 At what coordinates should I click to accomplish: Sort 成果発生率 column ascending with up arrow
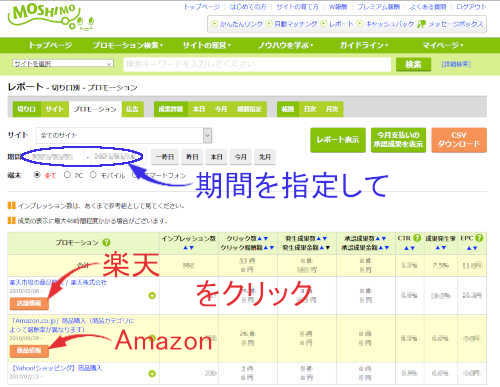[x=438, y=248]
